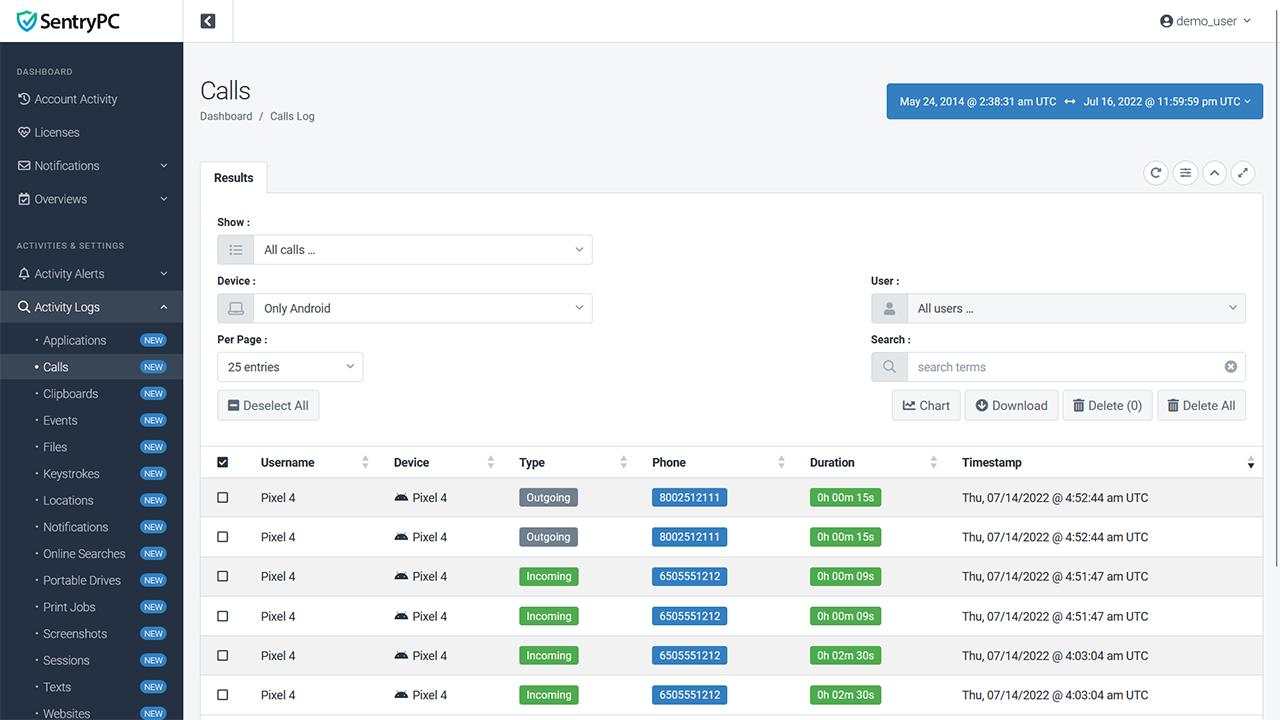
Task: Expand the Activity Alerts menu
Action: click(x=91, y=274)
